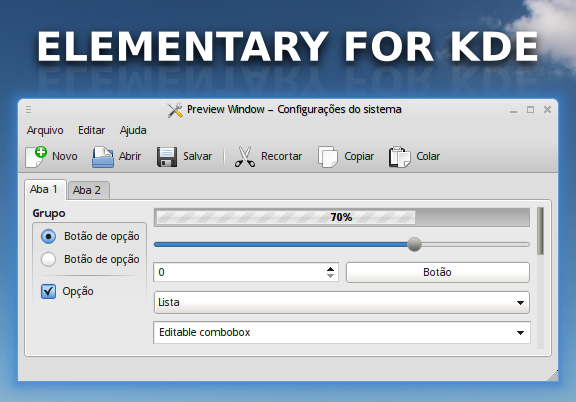The height and width of the screenshot is (402, 576).
Task: Decrease spinbox value with down arrow
Action: 330,276
